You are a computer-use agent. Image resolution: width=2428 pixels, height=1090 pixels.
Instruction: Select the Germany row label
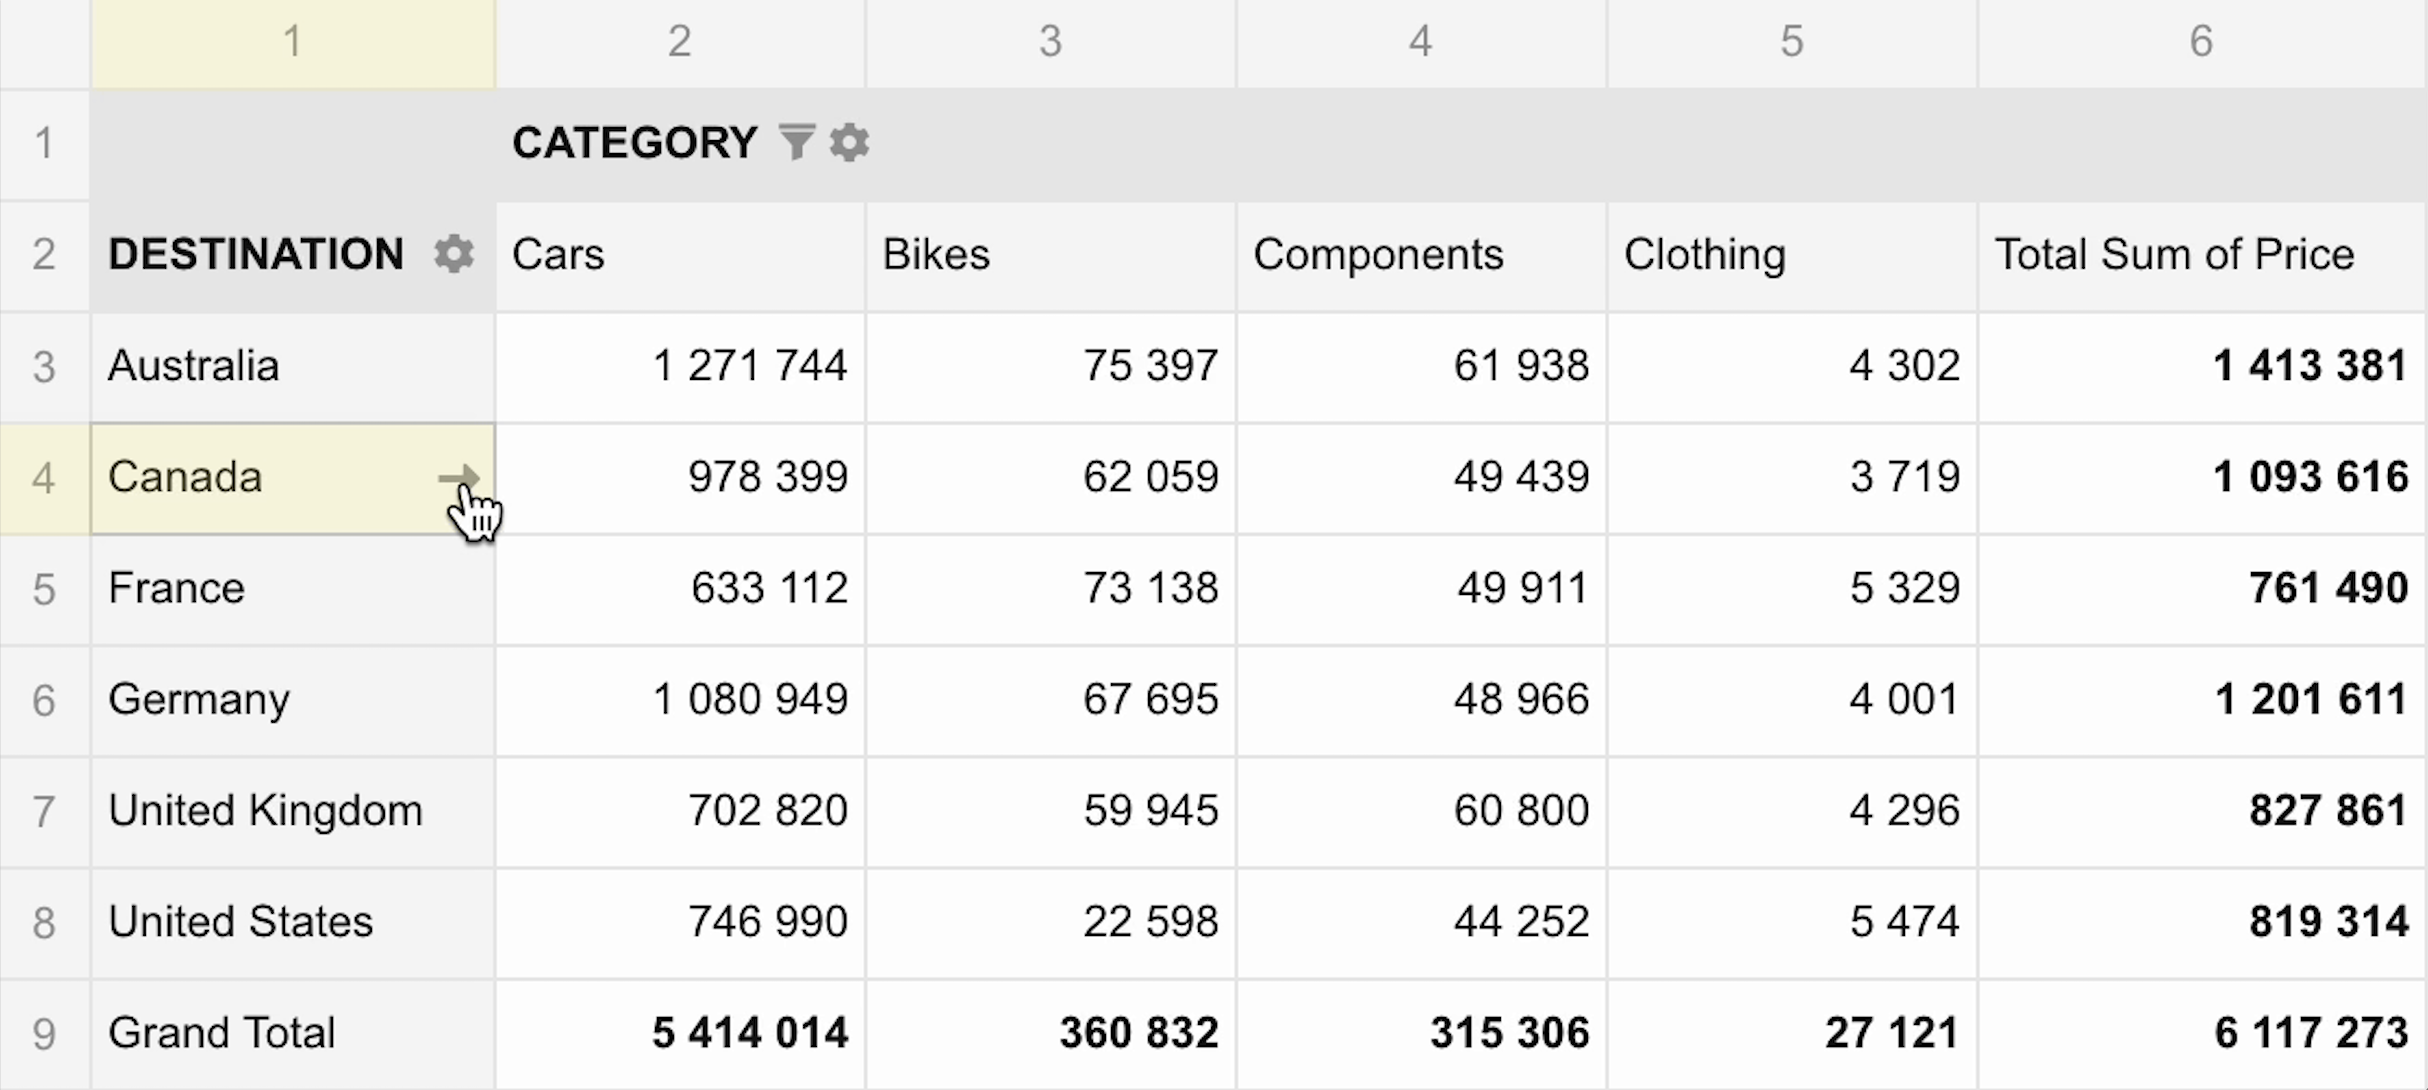(199, 699)
